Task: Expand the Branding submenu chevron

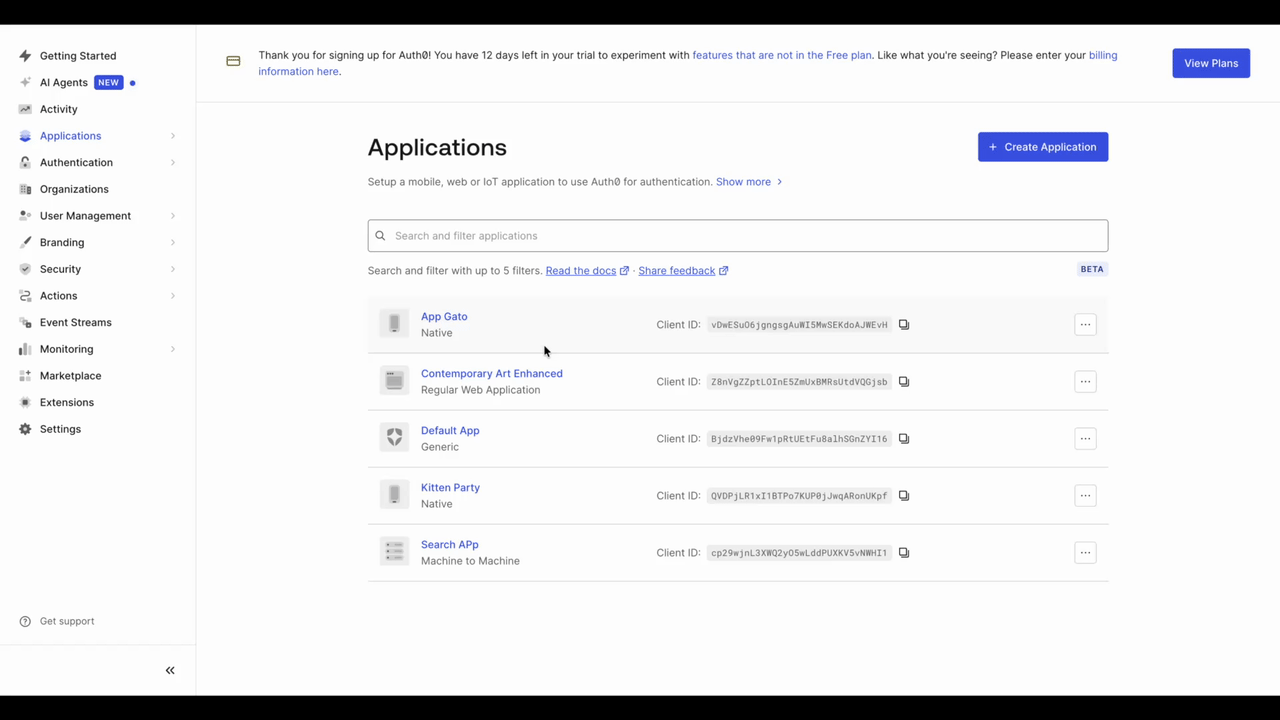Action: (x=173, y=243)
